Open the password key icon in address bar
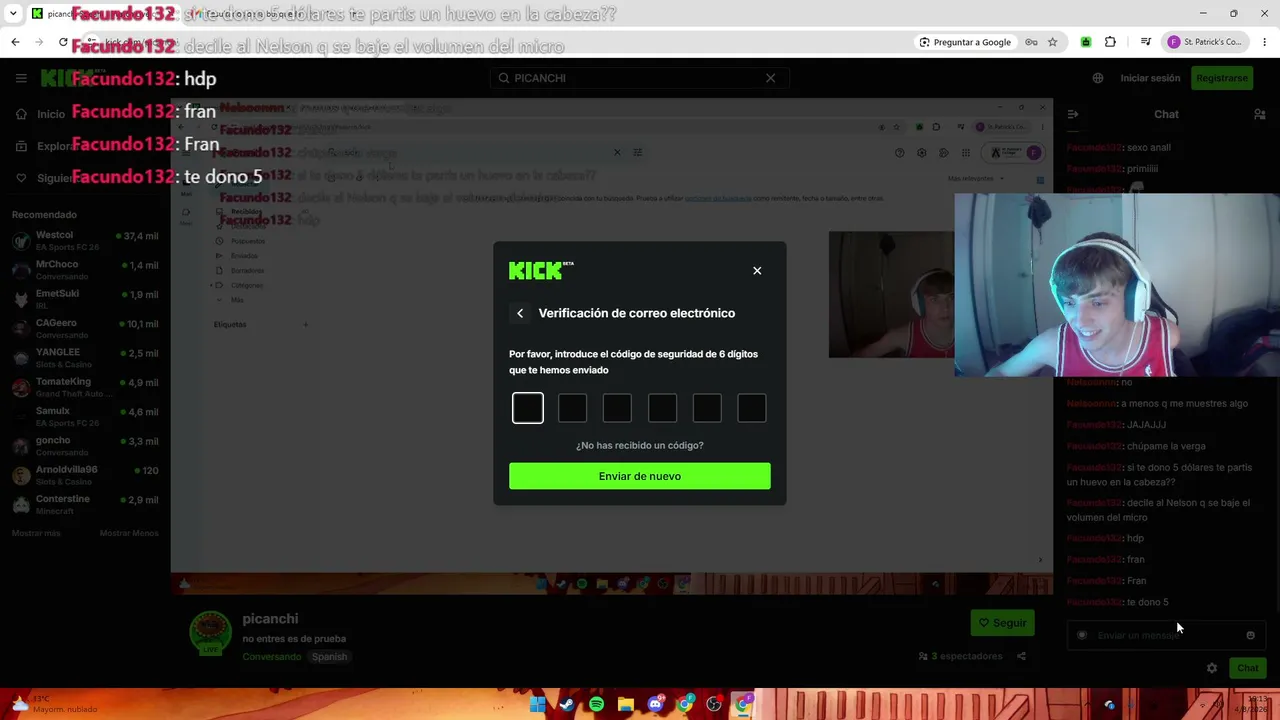 (x=1031, y=42)
